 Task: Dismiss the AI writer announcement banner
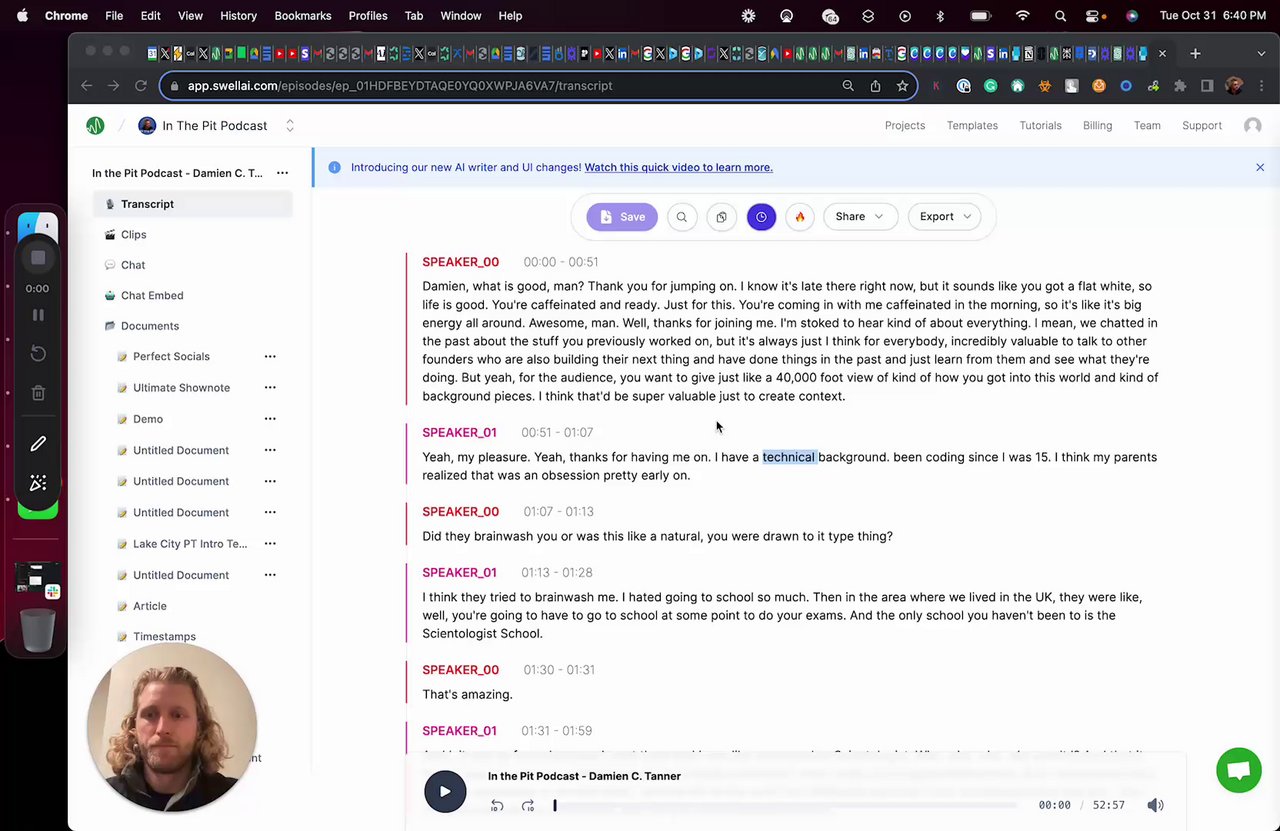(1260, 167)
